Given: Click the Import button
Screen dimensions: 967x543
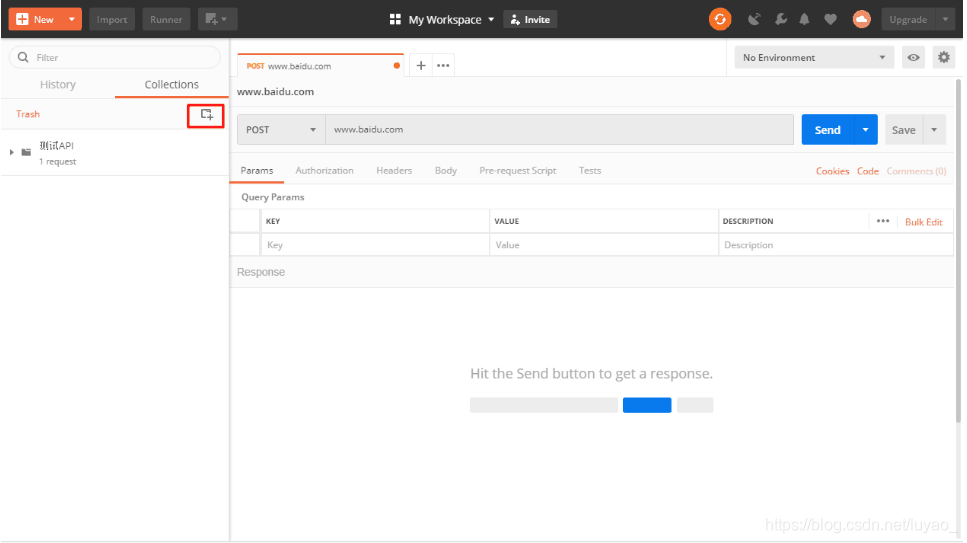Looking at the screenshot, I should click(112, 20).
